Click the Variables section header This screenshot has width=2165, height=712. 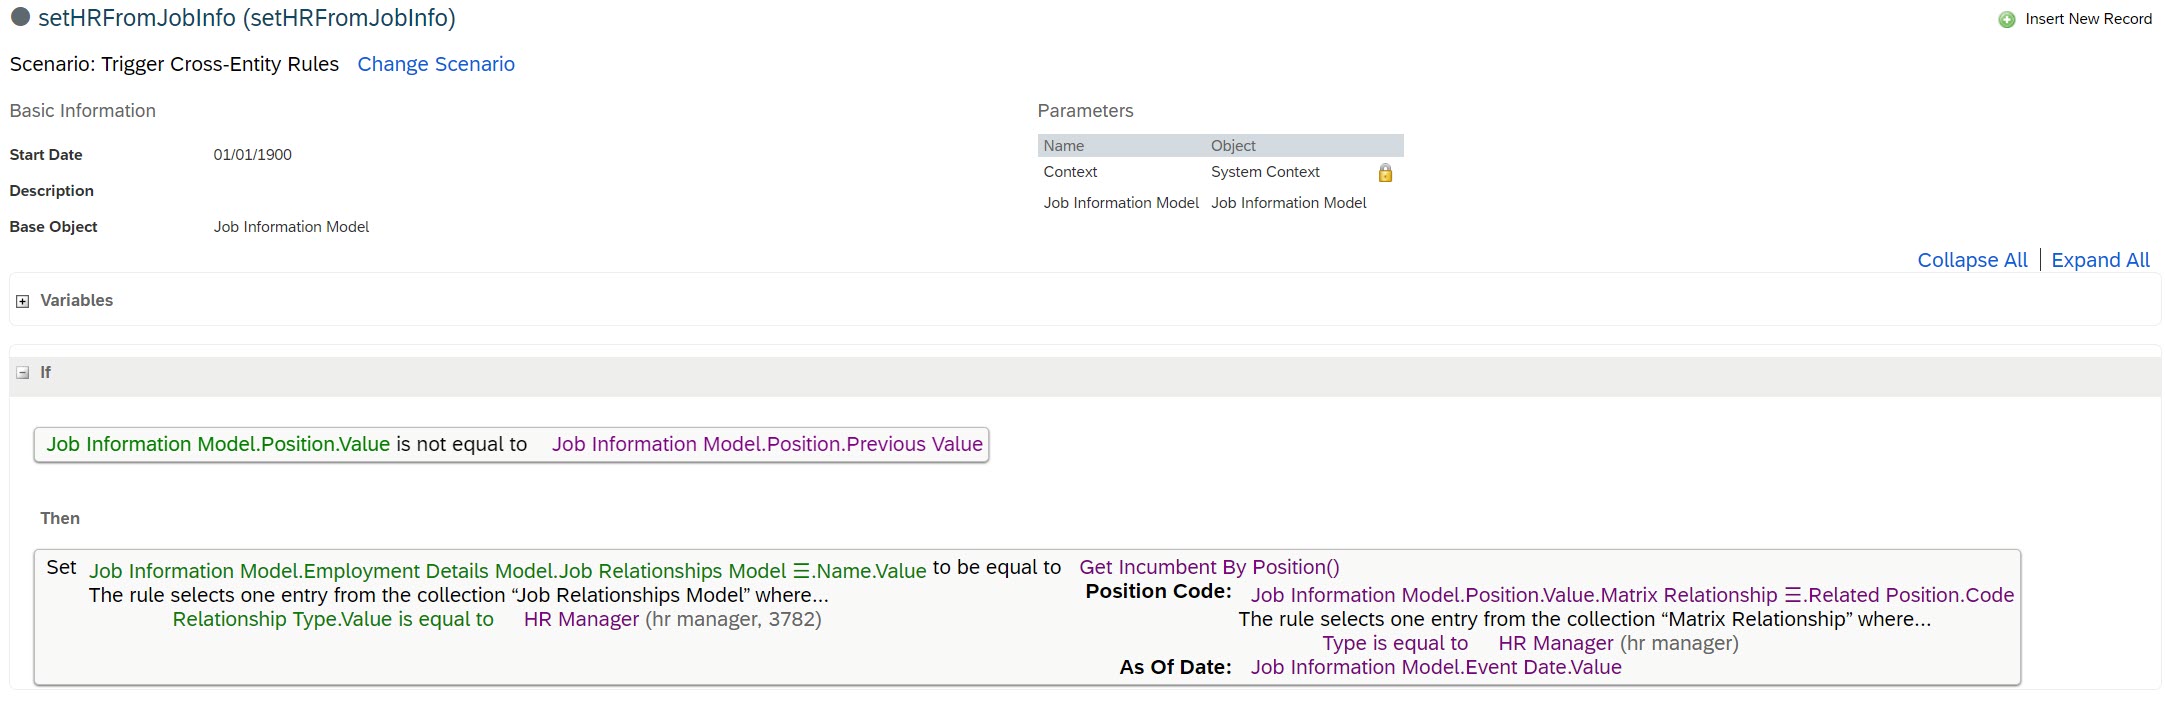point(76,300)
